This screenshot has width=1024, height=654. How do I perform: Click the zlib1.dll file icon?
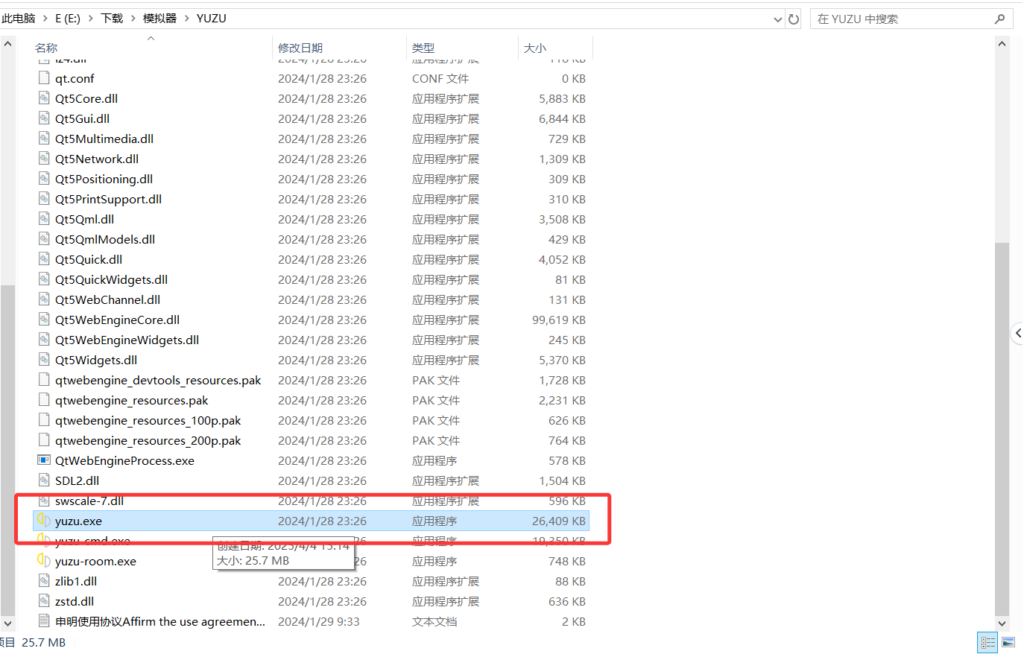[44, 581]
